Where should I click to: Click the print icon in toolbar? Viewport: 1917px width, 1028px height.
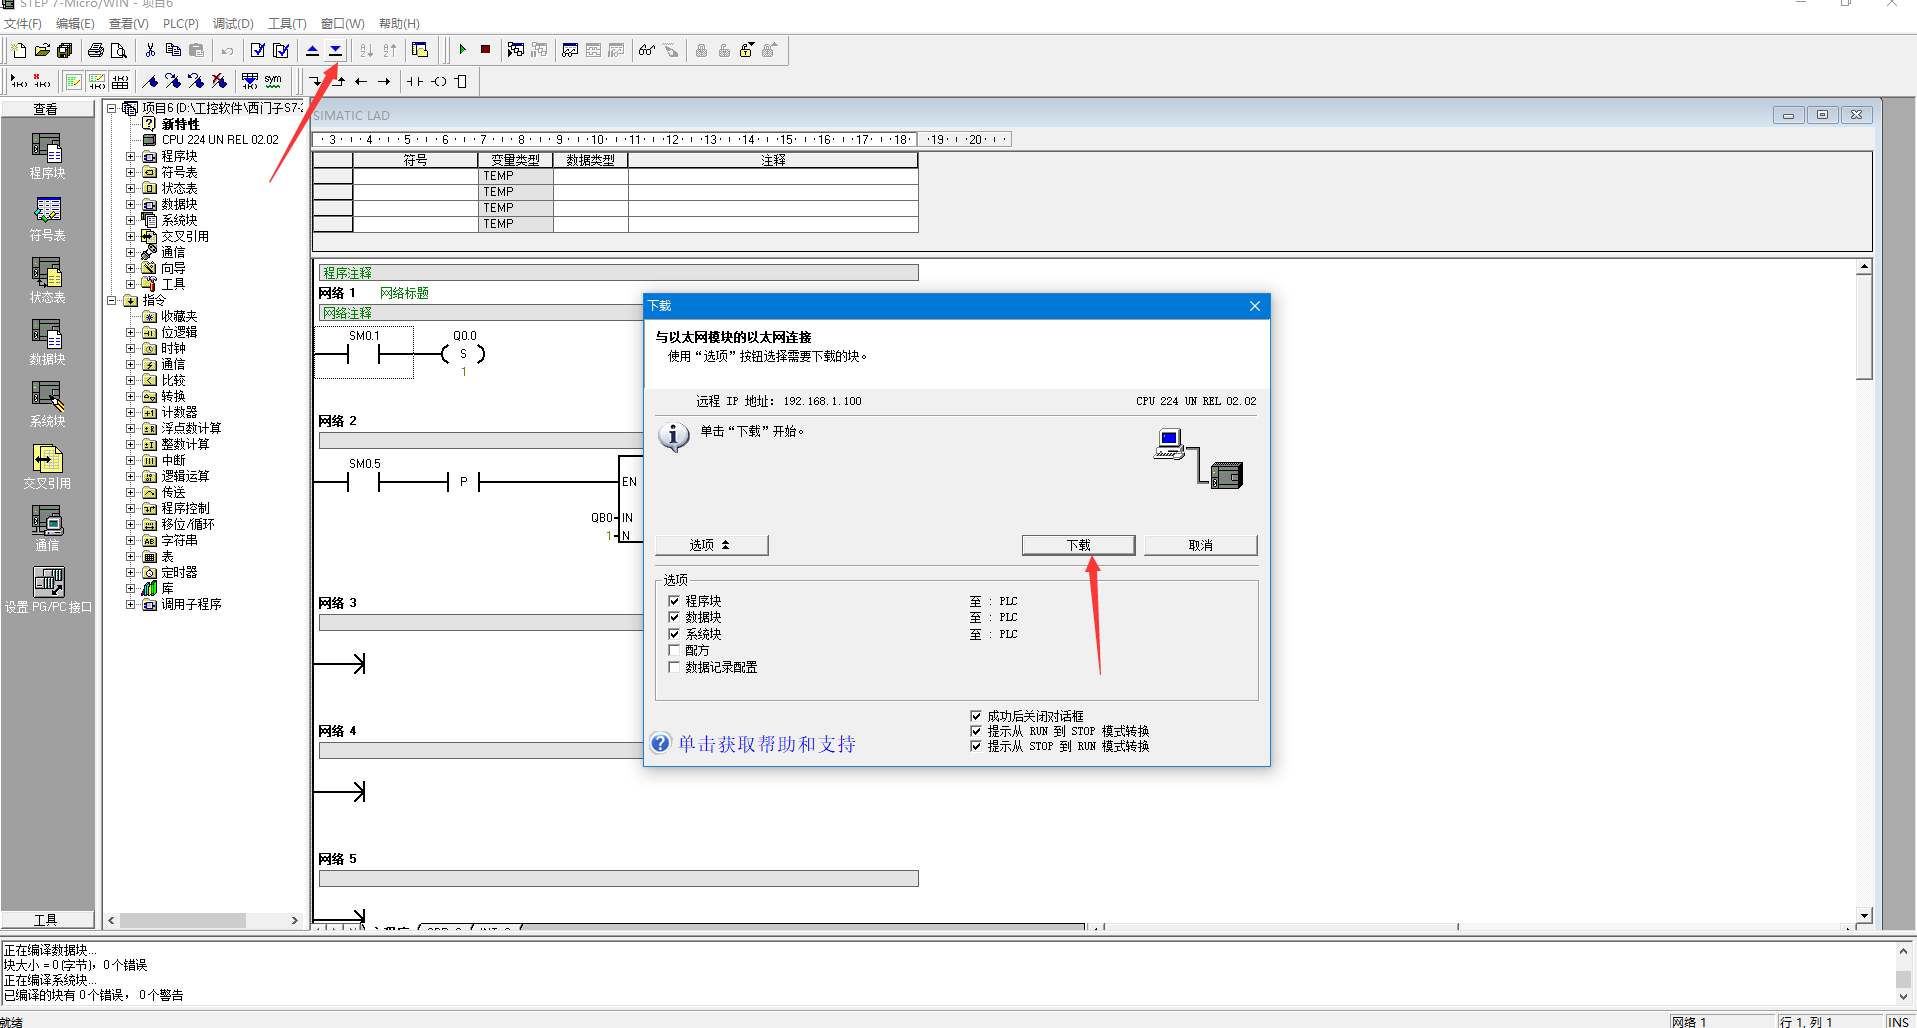click(96, 50)
